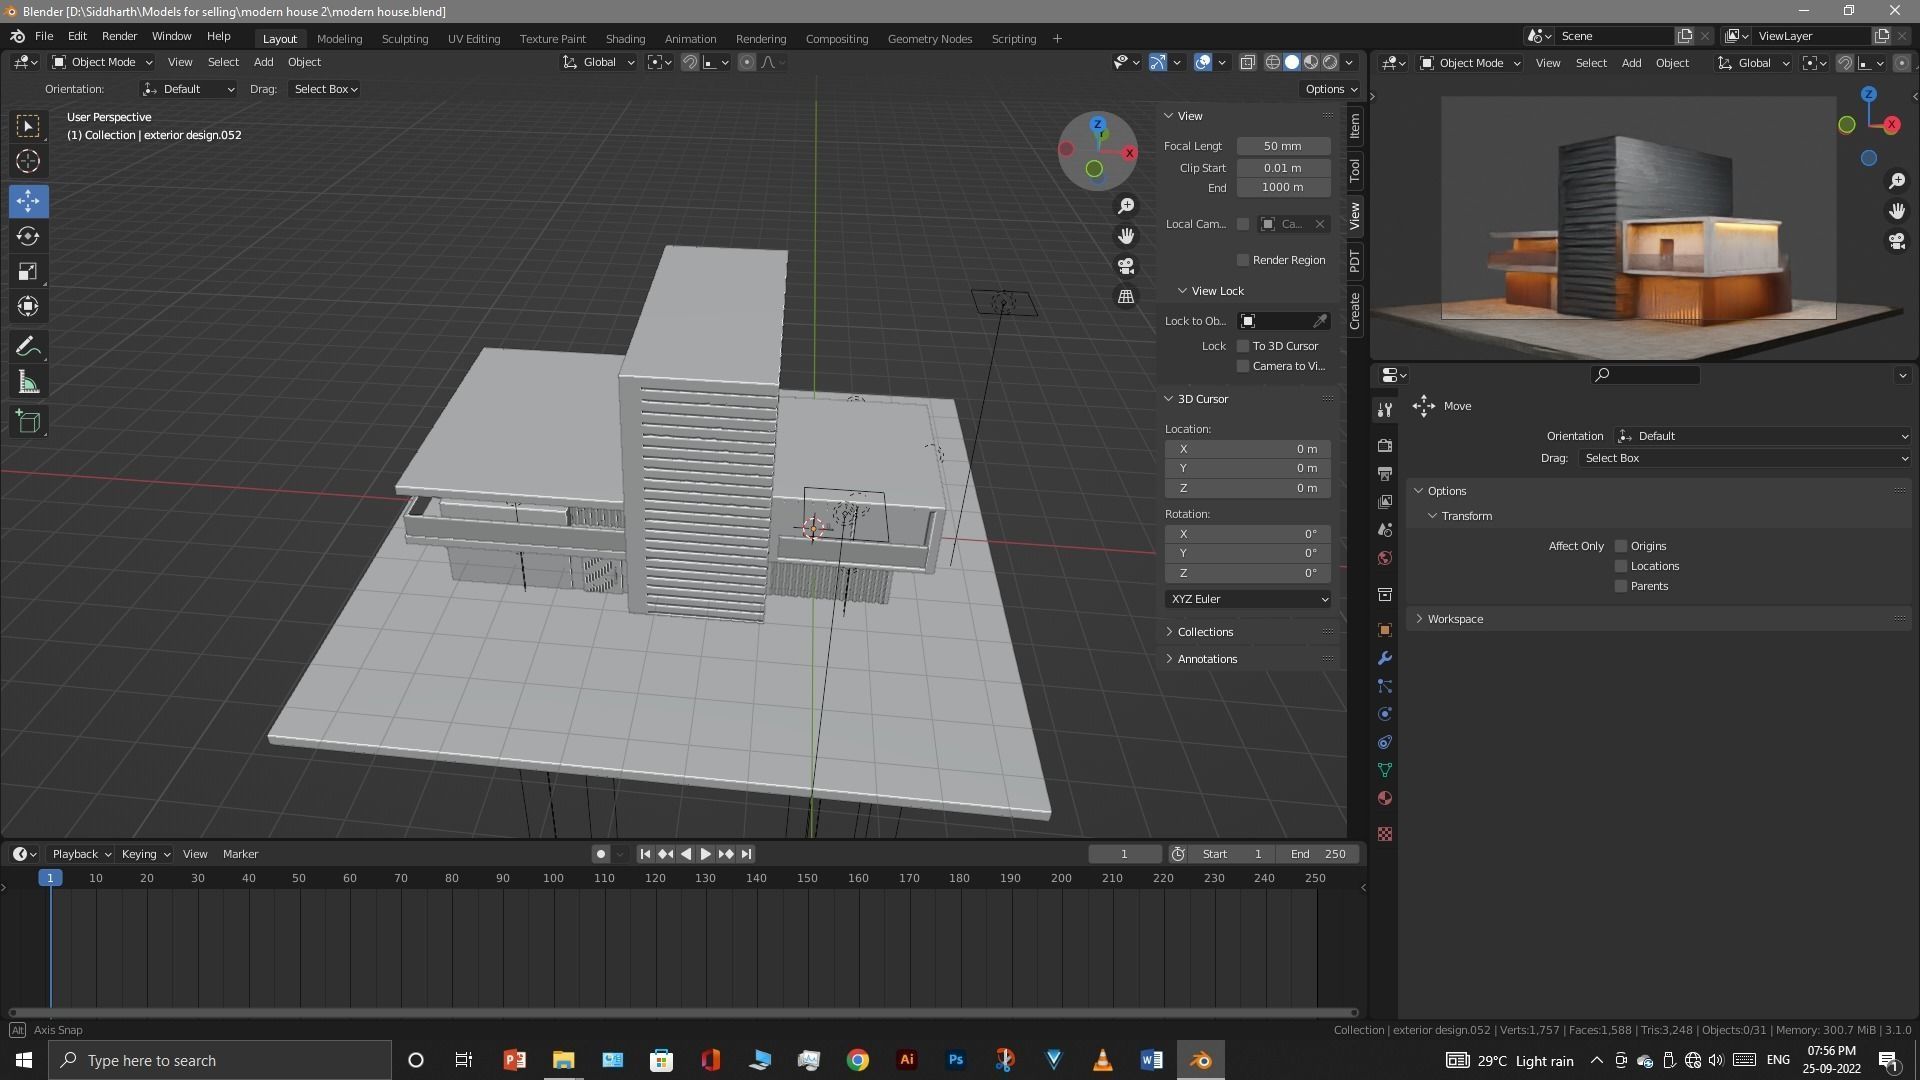
Task: Play animation forward button
Action: pos(706,854)
